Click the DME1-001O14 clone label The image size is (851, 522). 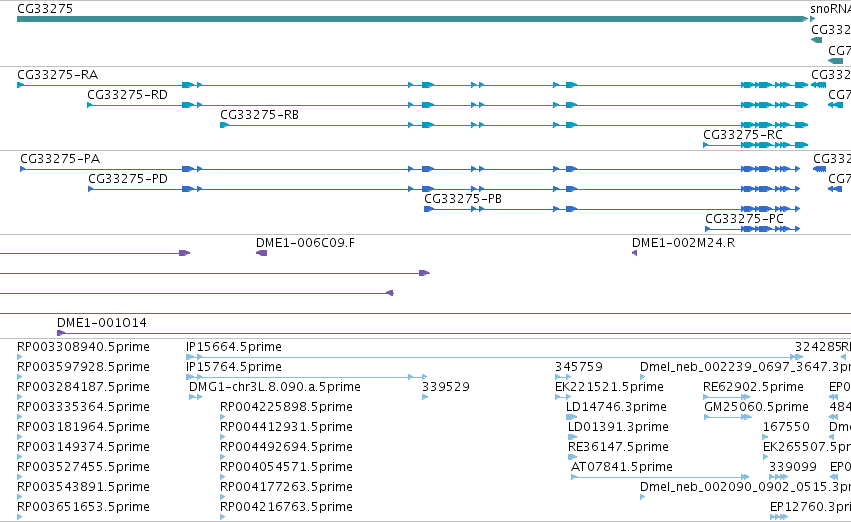click(102, 323)
